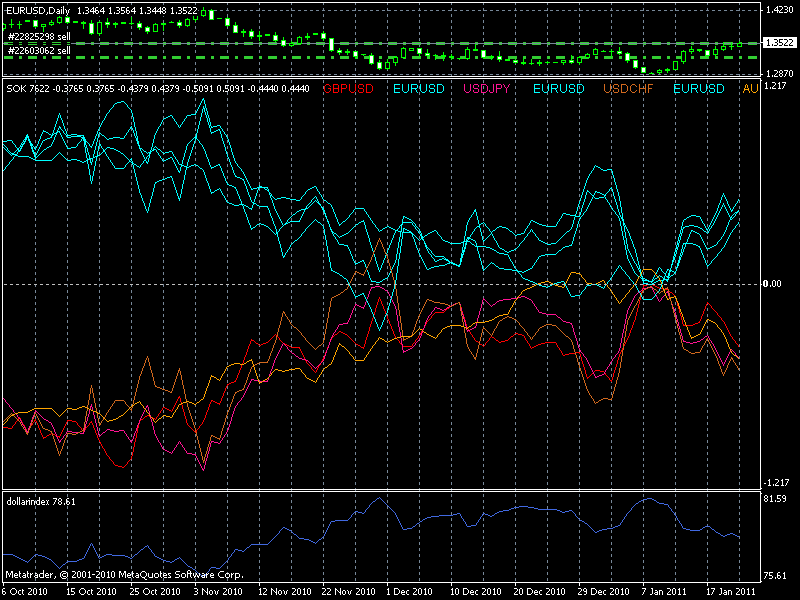This screenshot has width=800, height=600.
Task: Click the 1.3522 current price marker
Action: click(x=780, y=43)
